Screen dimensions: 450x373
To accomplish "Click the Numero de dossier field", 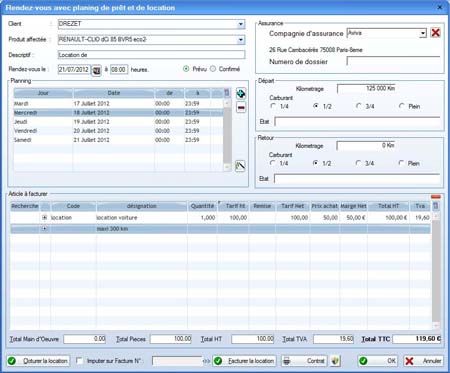I will point(393,61).
